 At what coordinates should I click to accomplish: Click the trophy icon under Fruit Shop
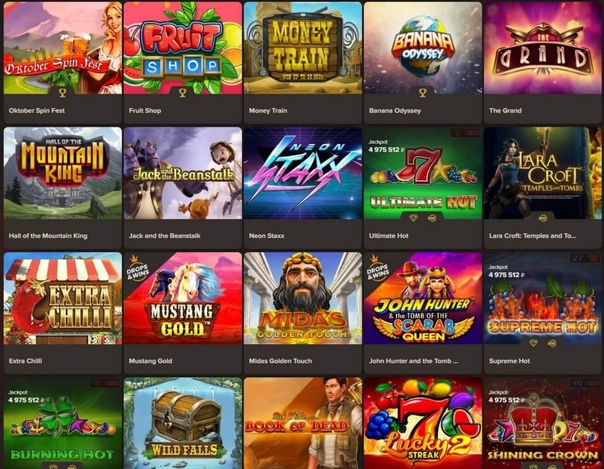(x=183, y=92)
